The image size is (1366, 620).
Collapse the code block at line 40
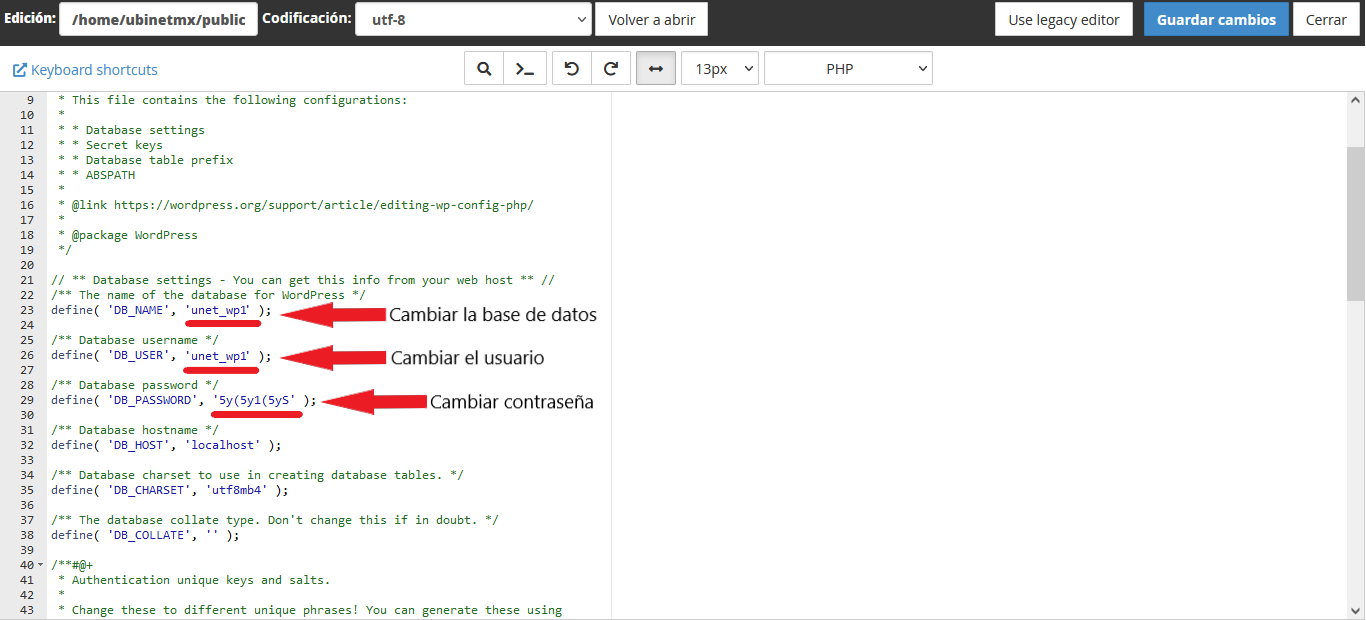tap(40, 566)
